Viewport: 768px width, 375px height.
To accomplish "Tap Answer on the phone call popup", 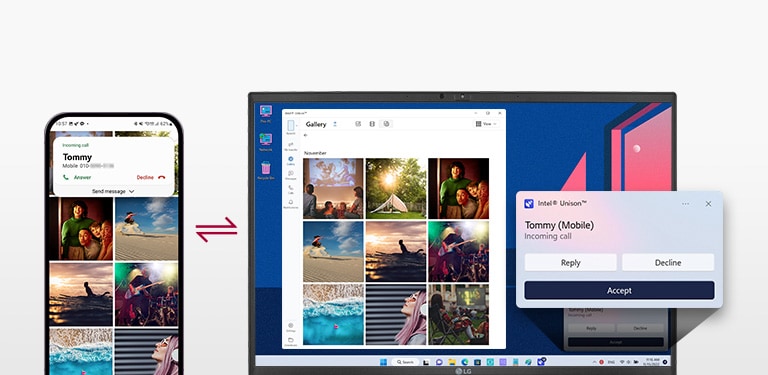I will pos(77,177).
